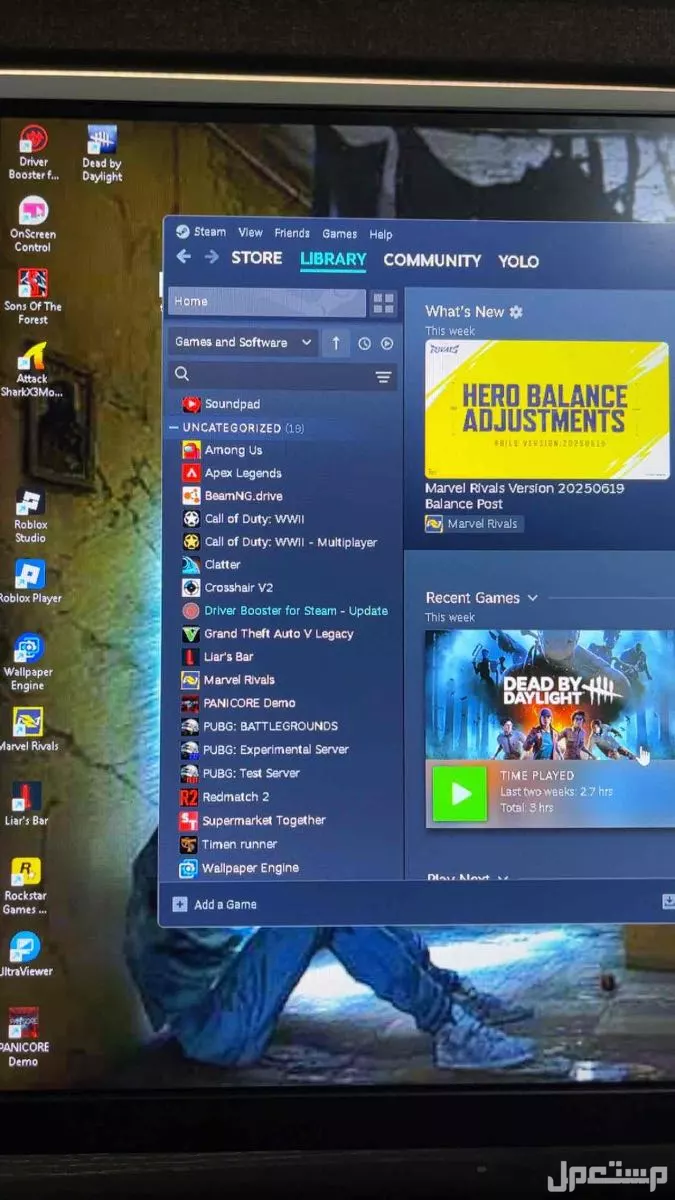Screen dimensions: 675x1200
Task: Open Hero Balance Adjustments news thumbnail
Action: [547, 409]
